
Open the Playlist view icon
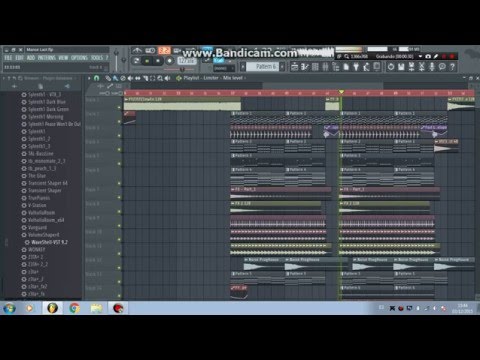(x=295, y=67)
